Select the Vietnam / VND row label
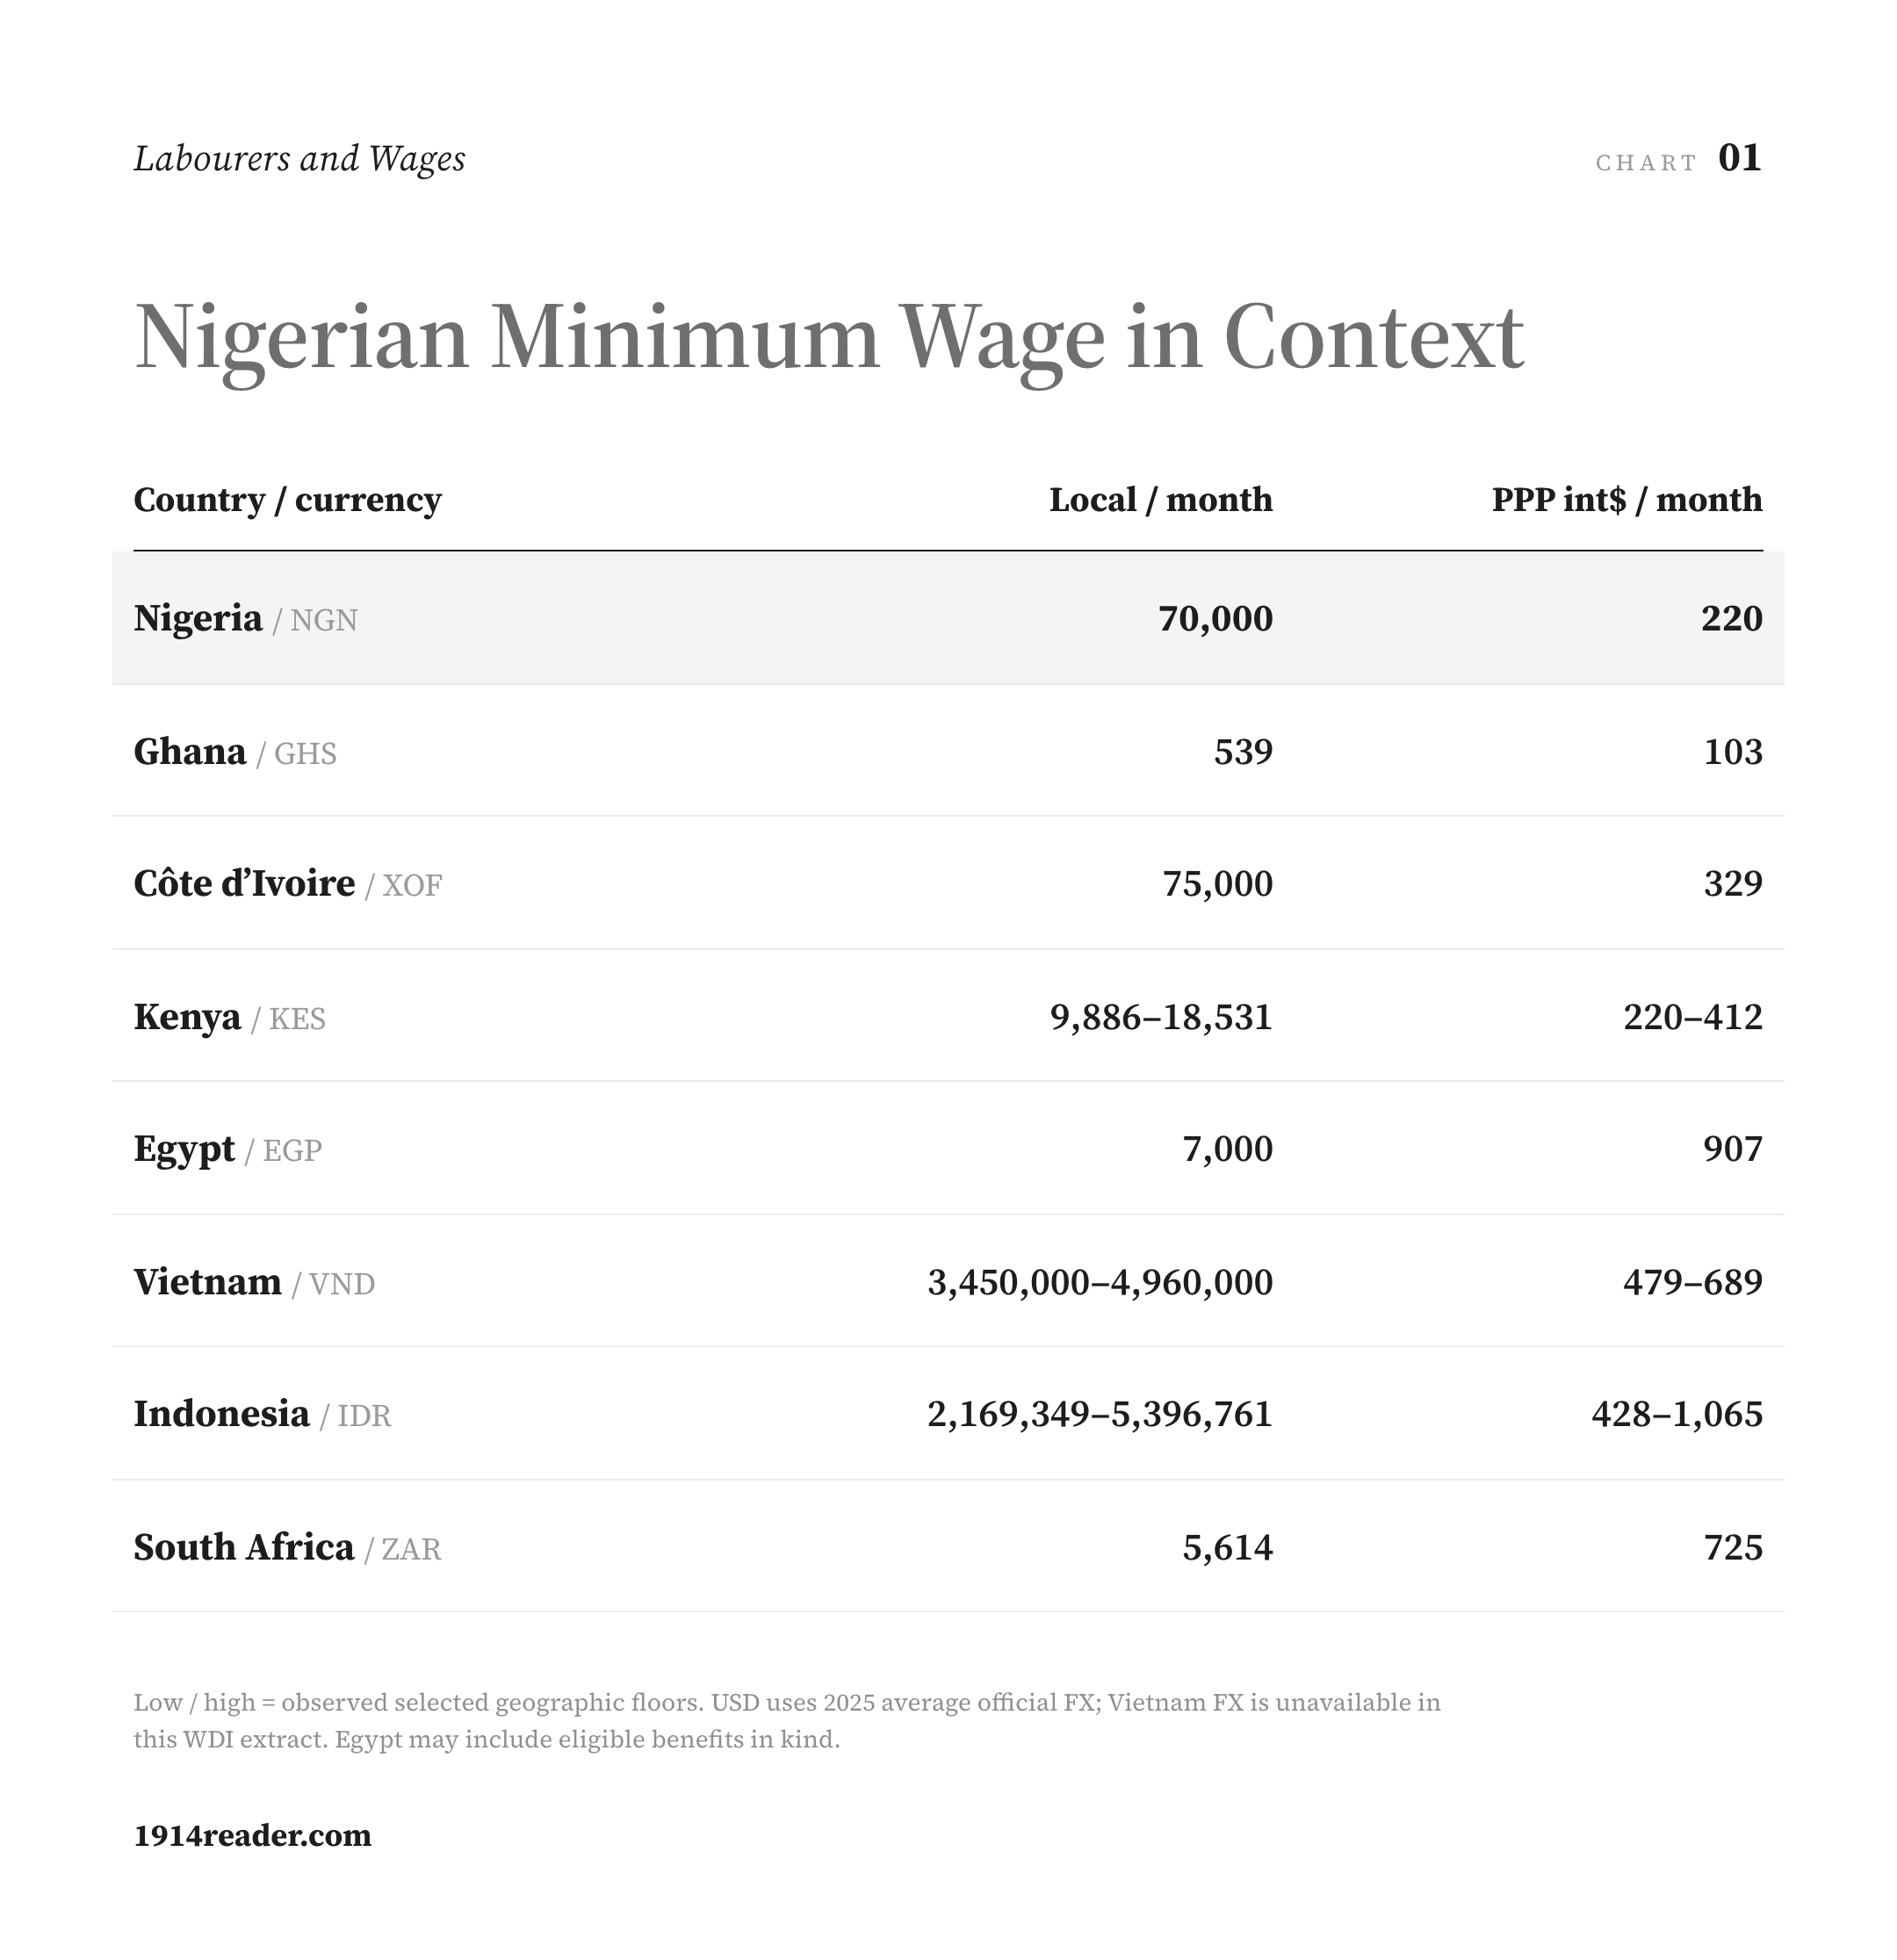The image size is (1897, 1960). click(254, 1282)
